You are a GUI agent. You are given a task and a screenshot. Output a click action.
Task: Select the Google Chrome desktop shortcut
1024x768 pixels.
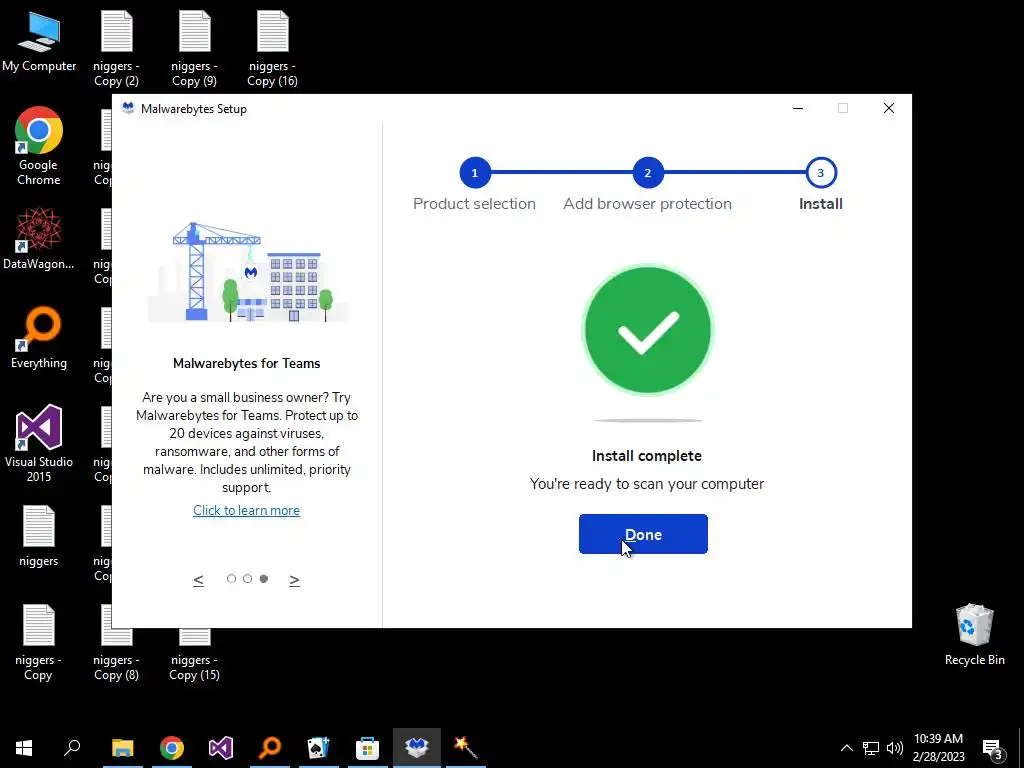39,146
